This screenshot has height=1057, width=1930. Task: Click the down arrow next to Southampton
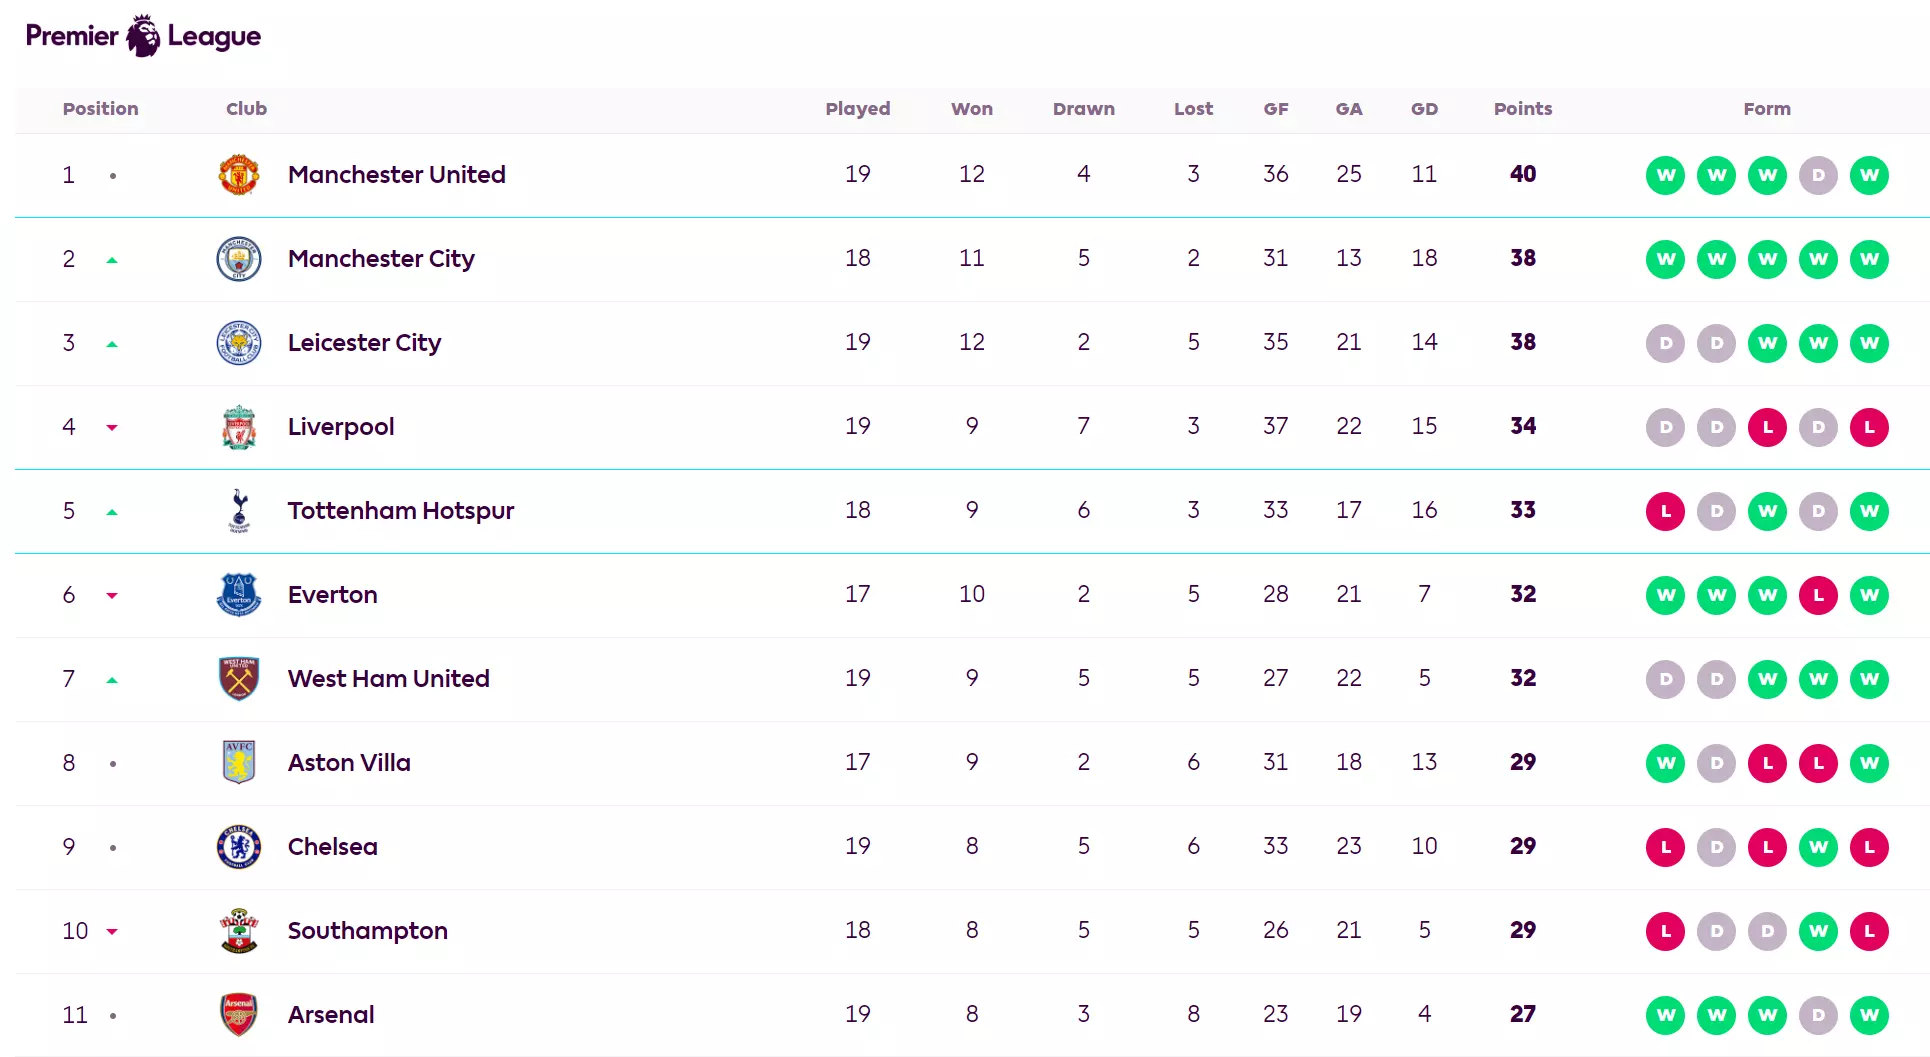tap(112, 932)
